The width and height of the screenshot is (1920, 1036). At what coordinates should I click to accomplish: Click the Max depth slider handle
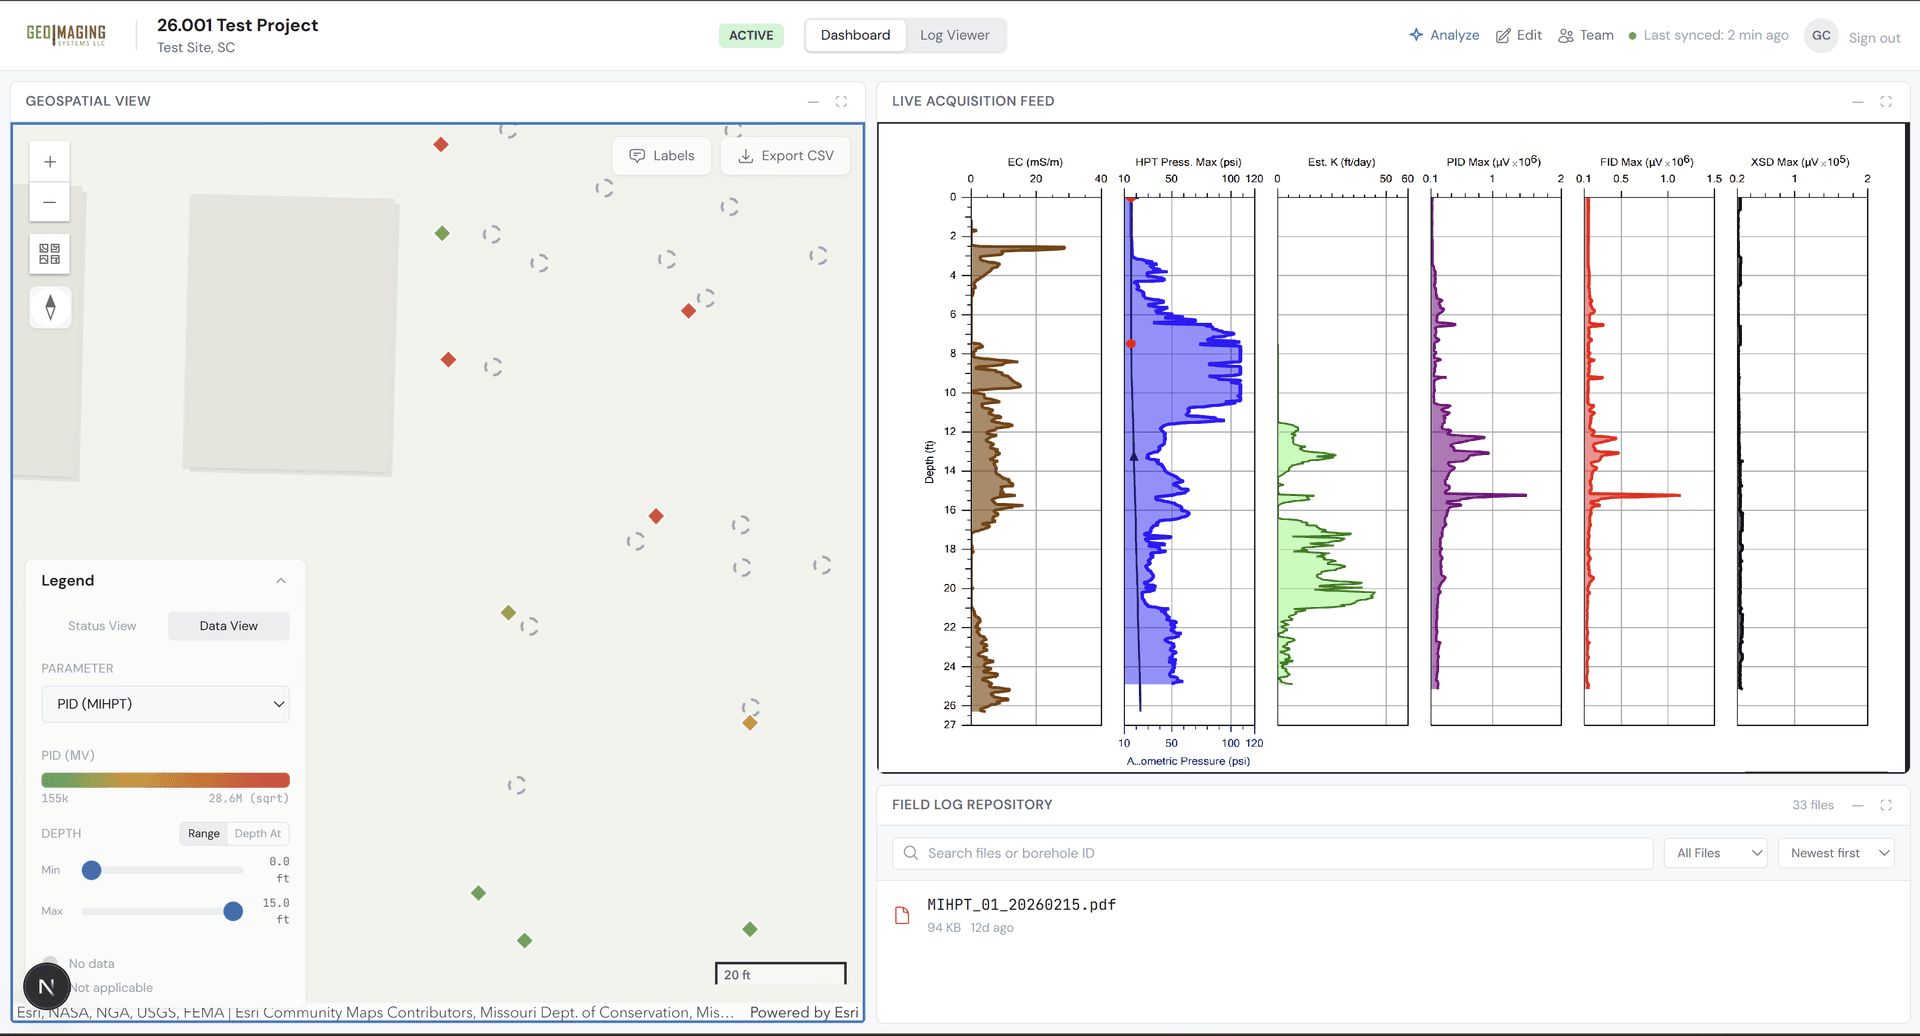(233, 911)
